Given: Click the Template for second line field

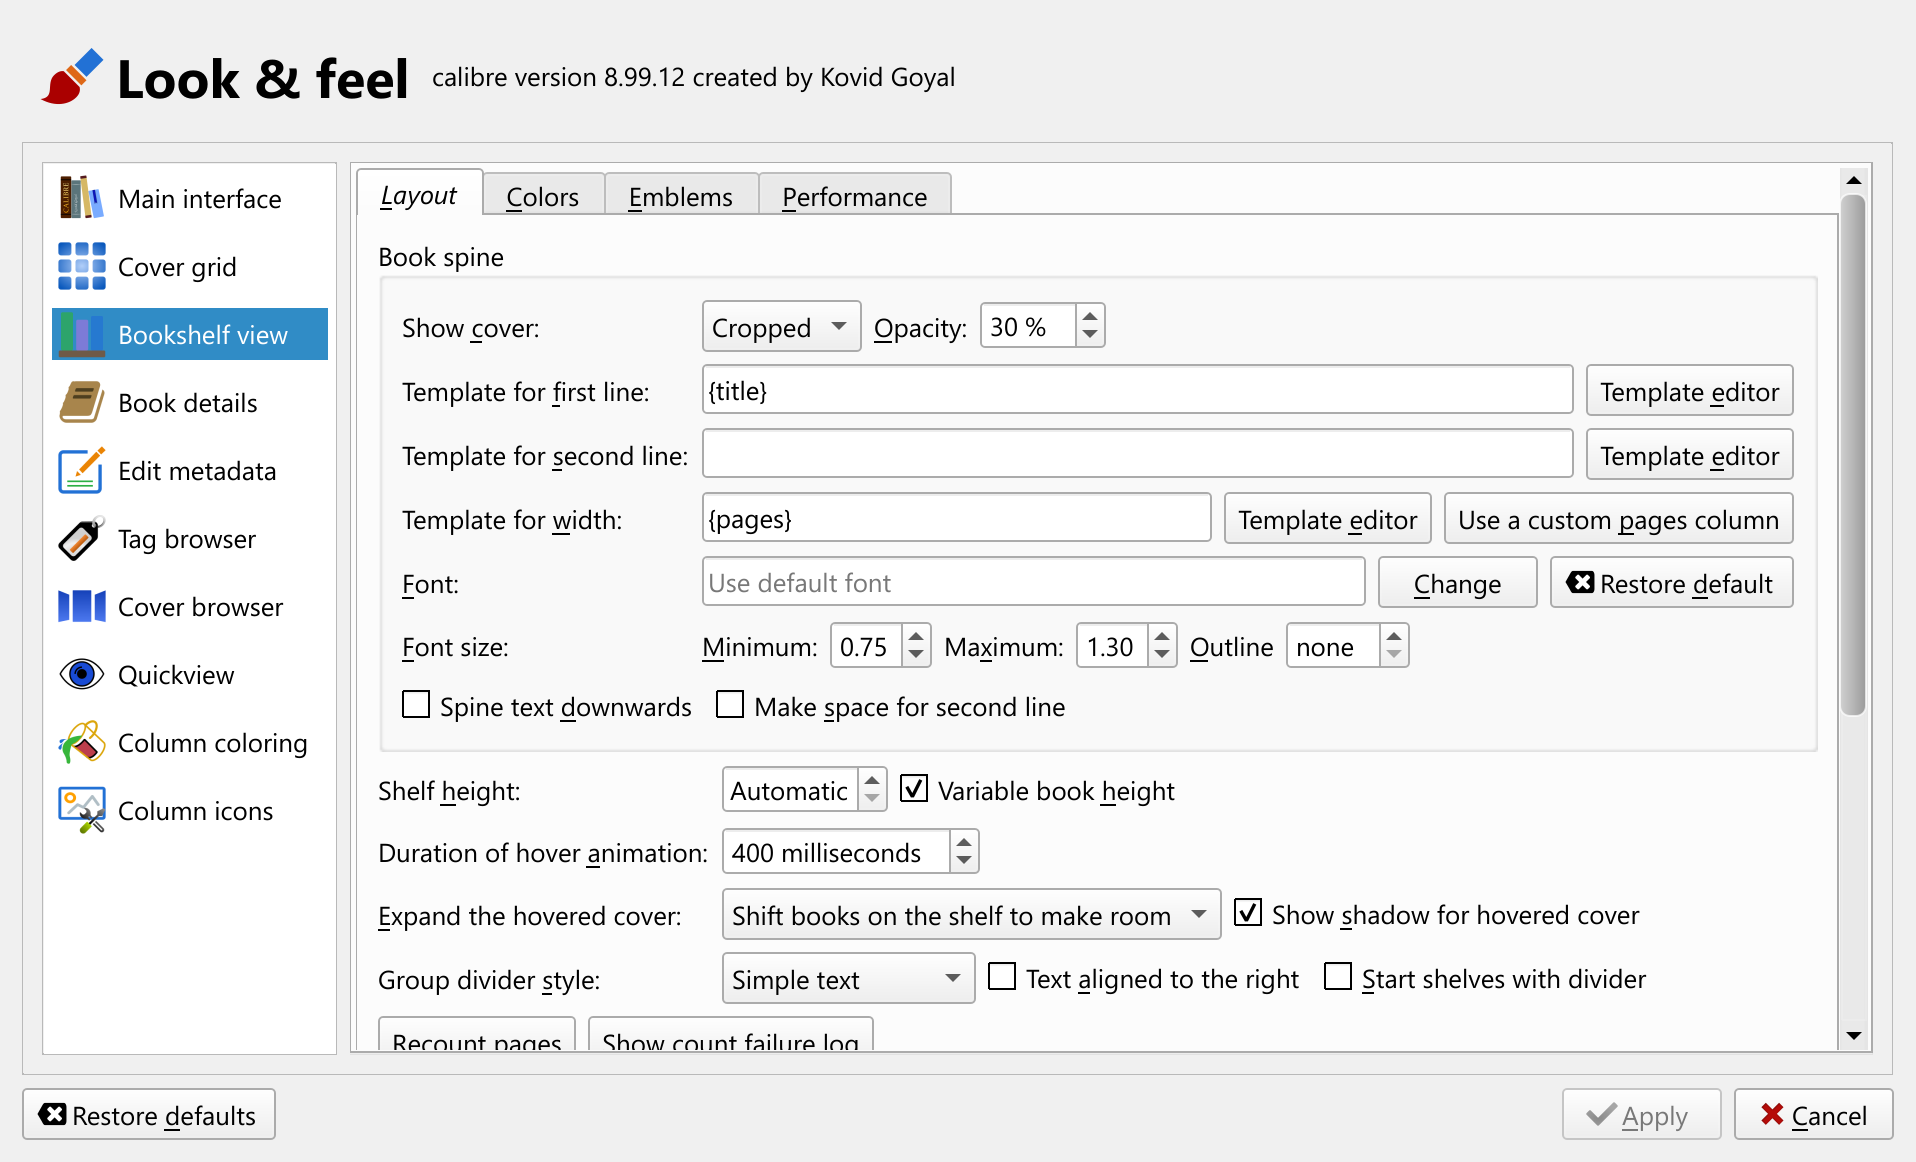Looking at the screenshot, I should point(1137,455).
